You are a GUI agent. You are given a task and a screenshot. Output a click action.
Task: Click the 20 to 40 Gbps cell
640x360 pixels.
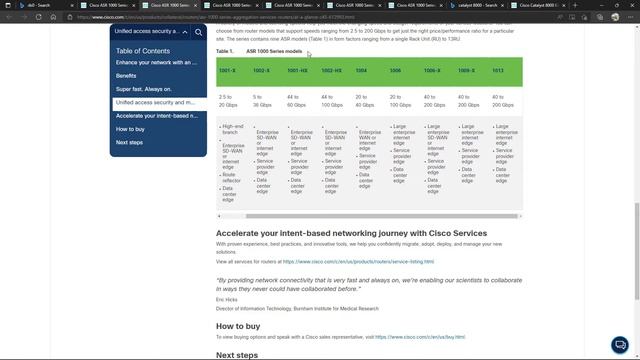click(x=365, y=101)
